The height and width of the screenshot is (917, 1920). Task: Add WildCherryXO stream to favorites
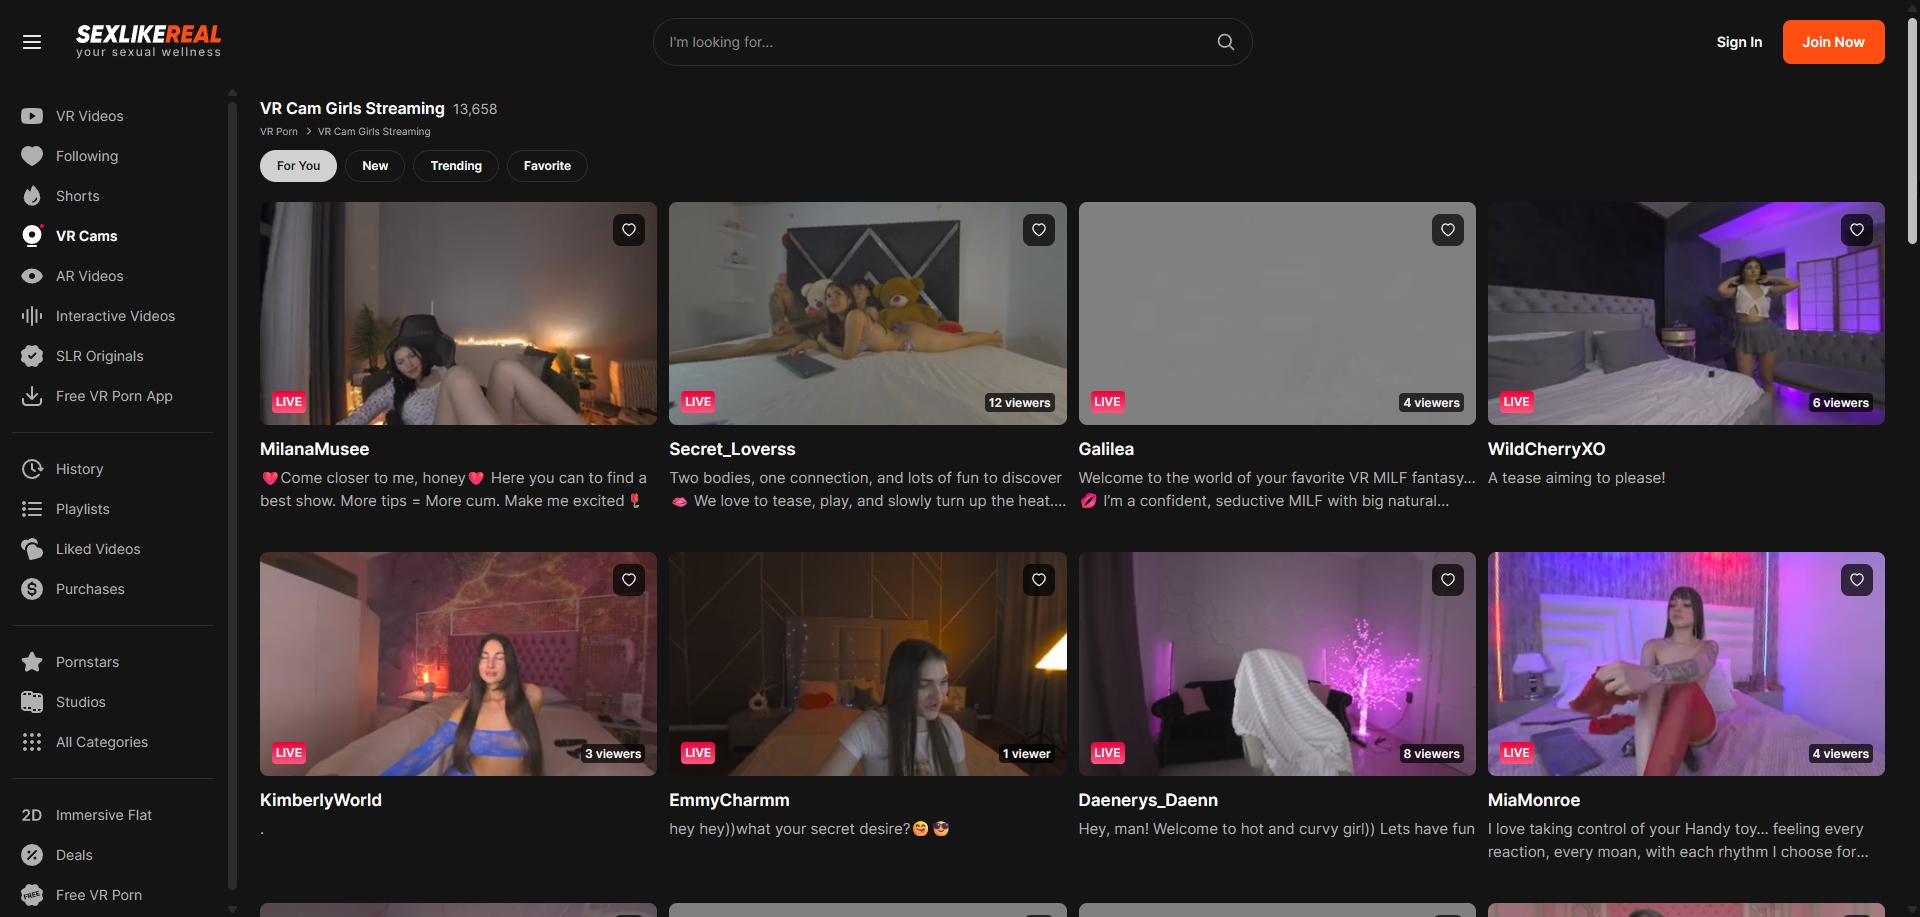coord(1857,230)
